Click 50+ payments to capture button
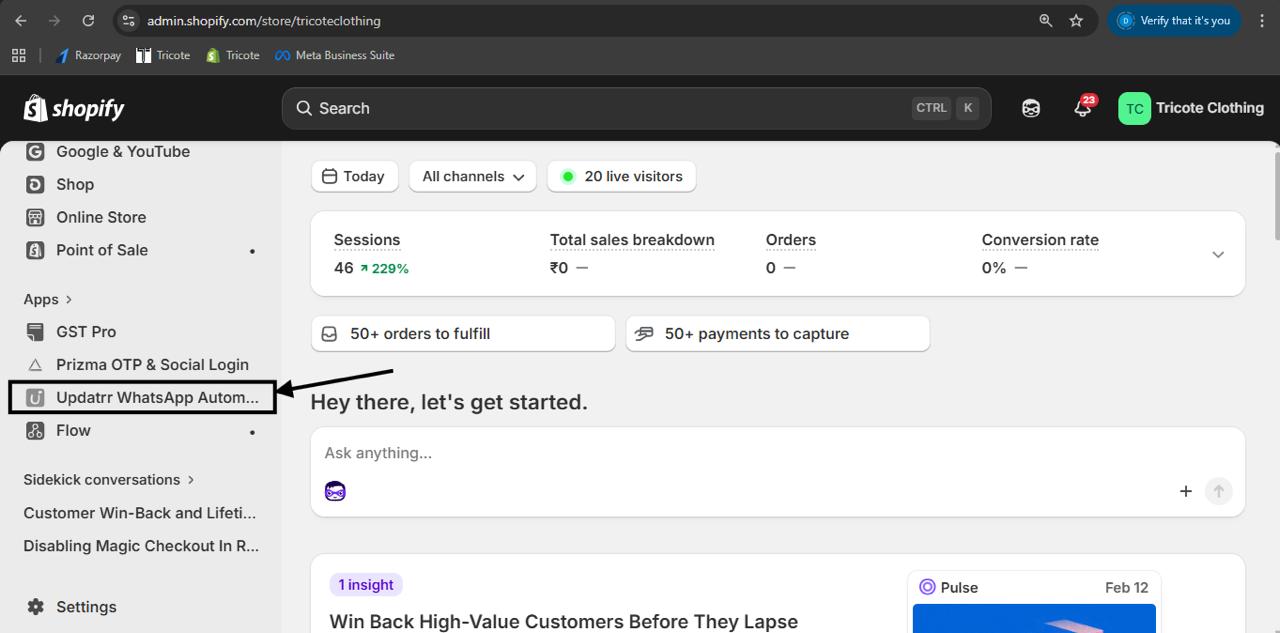Viewport: 1280px width, 633px height. (777, 334)
